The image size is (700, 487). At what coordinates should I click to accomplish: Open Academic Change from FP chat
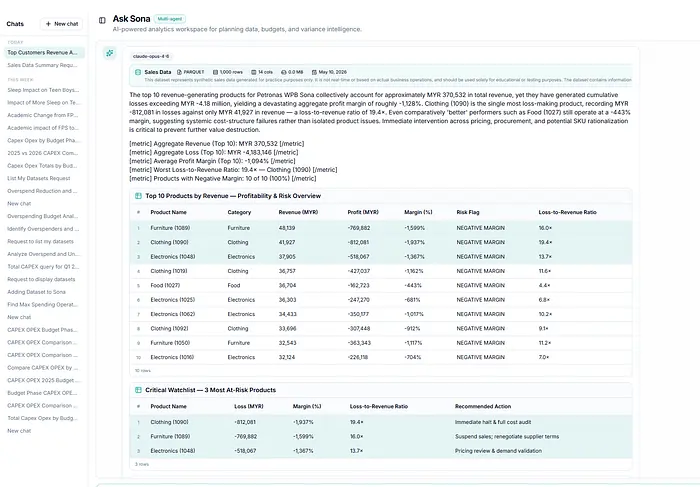[44, 115]
